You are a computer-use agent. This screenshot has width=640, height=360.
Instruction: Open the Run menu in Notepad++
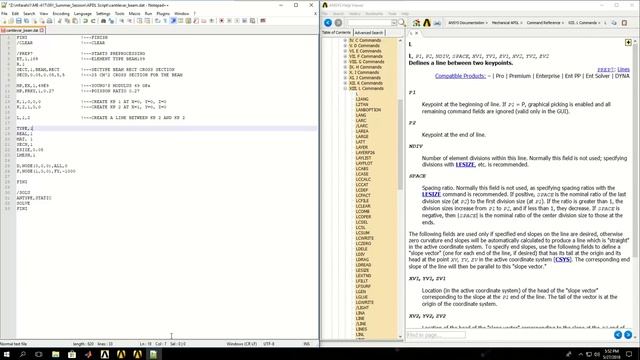coord(148,13)
